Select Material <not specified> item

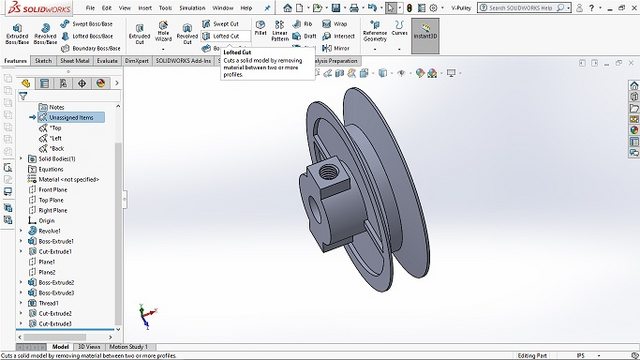tap(63, 180)
